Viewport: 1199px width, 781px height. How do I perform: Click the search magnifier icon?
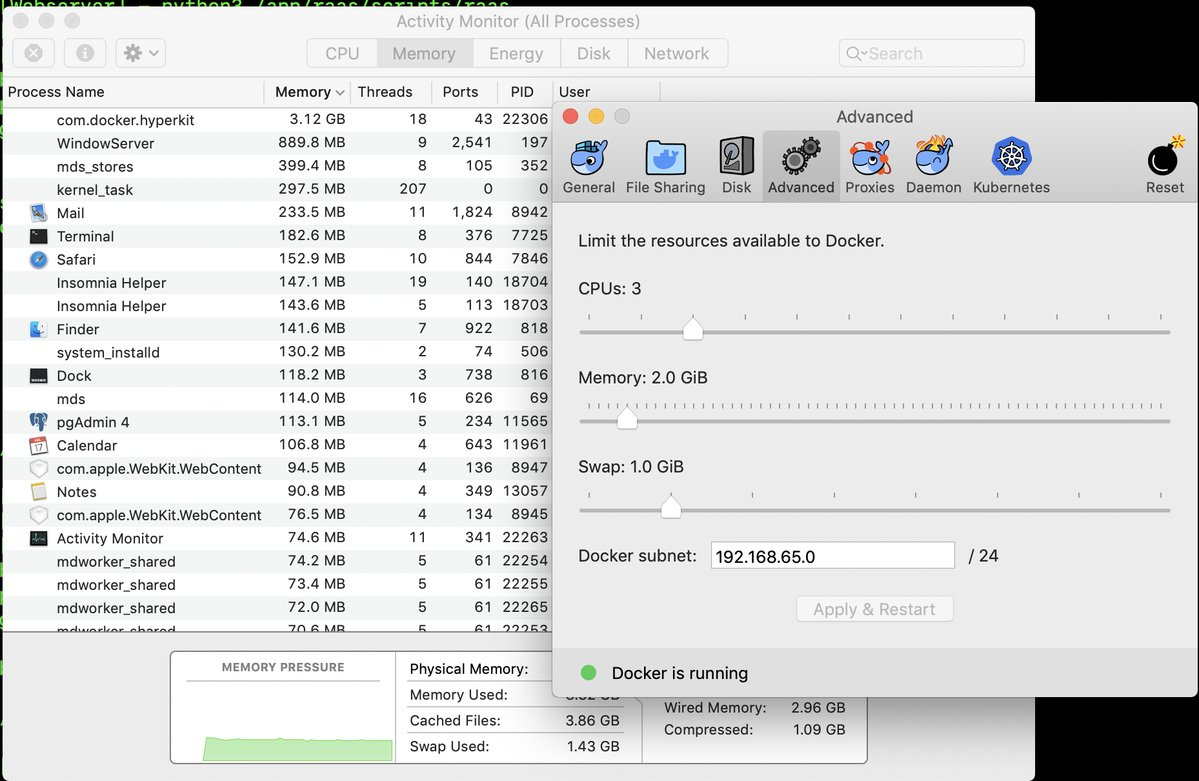pyautogui.click(x=856, y=54)
